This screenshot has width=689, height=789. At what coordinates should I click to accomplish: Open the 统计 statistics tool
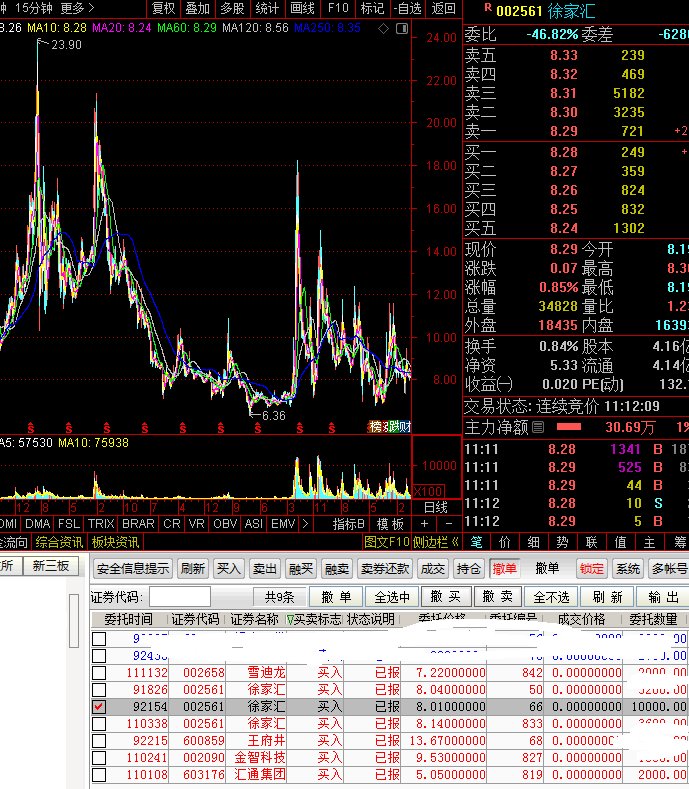(x=267, y=8)
